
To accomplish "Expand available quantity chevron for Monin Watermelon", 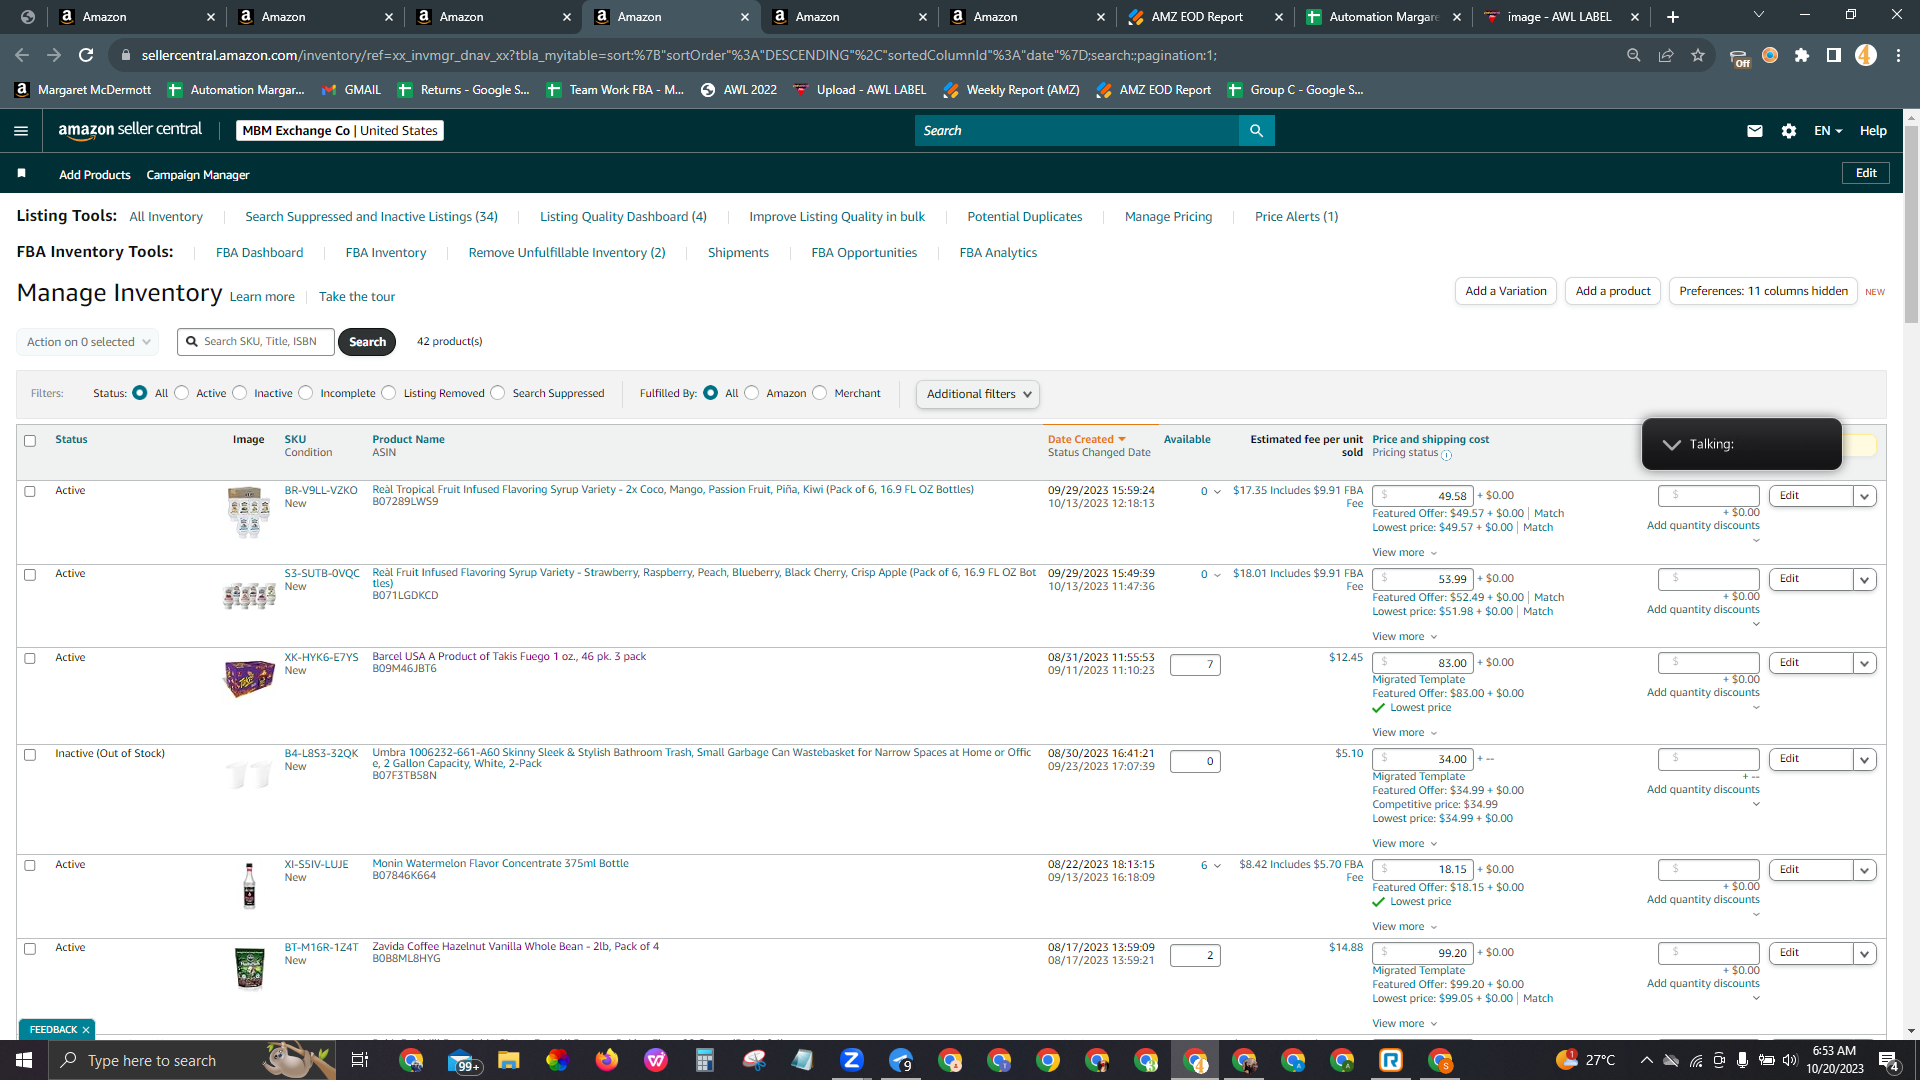I will tap(1217, 866).
